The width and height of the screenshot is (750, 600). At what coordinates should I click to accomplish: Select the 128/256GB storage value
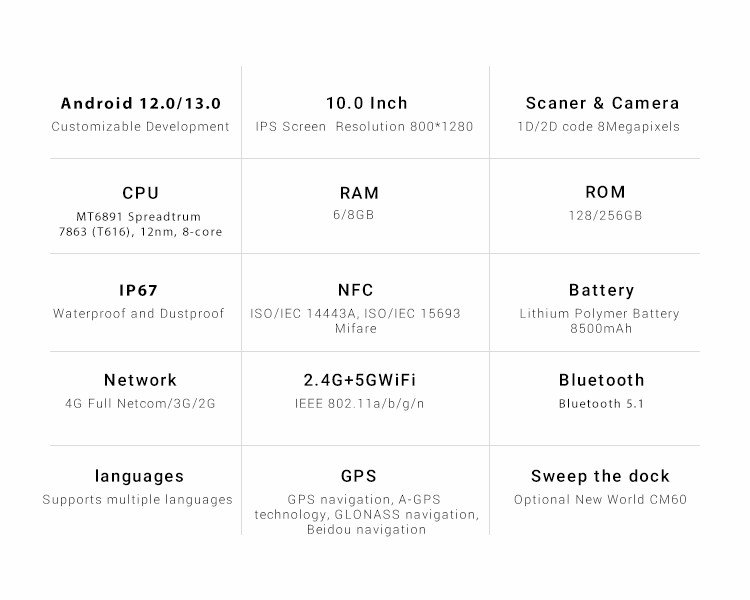(604, 216)
